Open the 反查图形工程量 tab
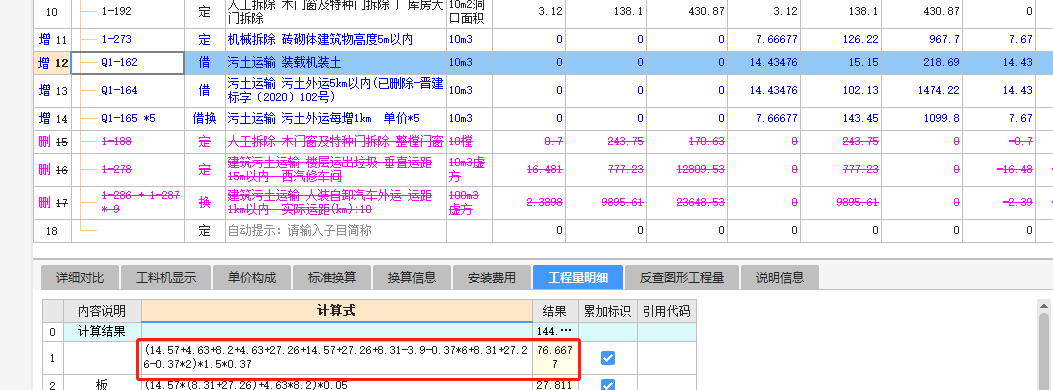The width and height of the screenshot is (1053, 390). (x=682, y=277)
